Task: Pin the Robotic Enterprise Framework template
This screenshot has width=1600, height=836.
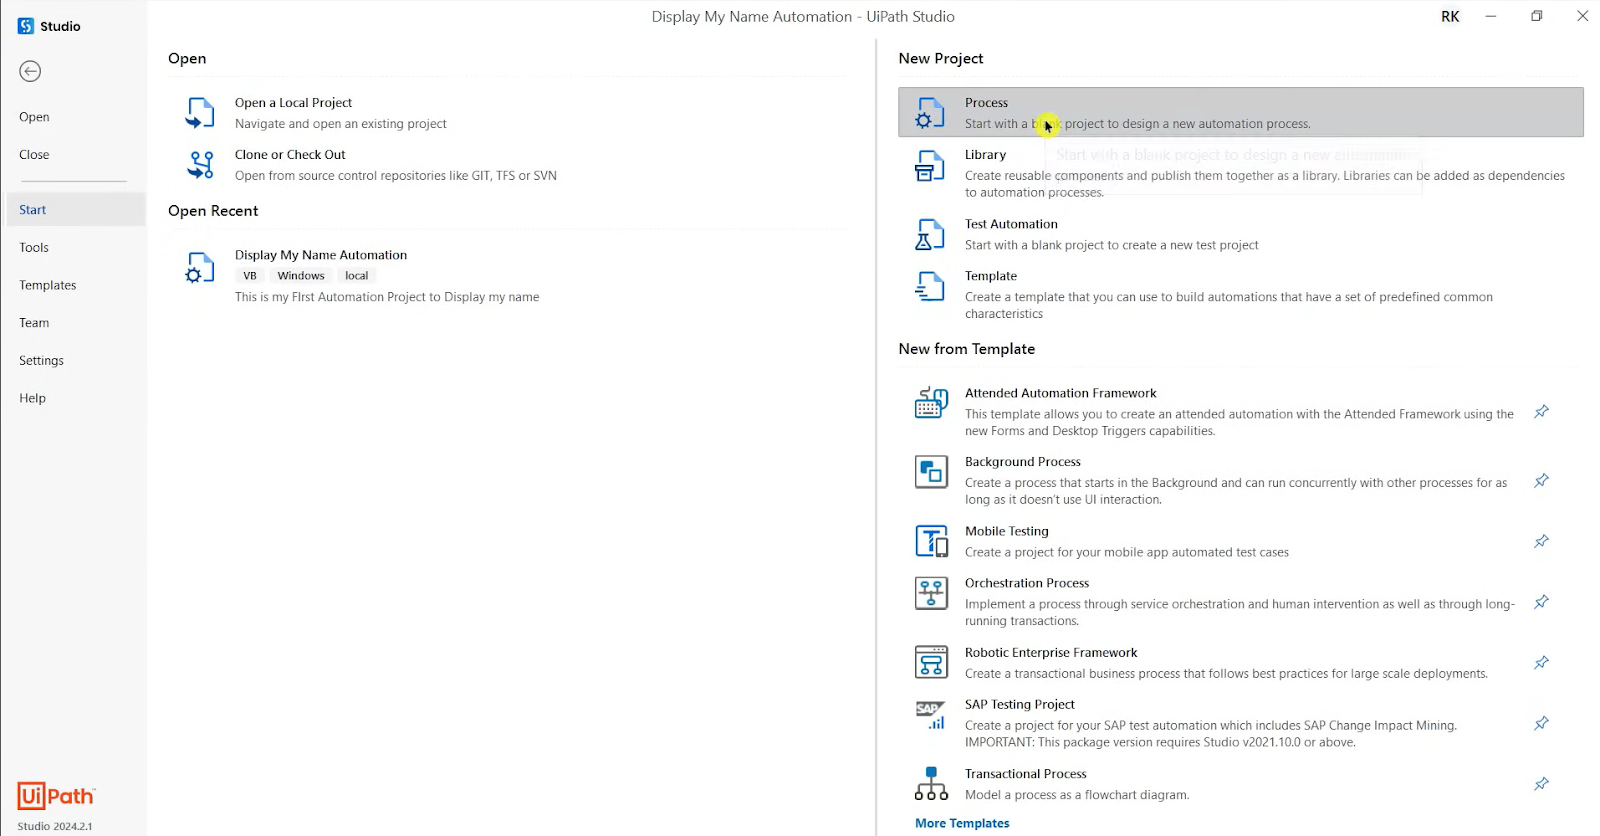Action: pos(1541,663)
